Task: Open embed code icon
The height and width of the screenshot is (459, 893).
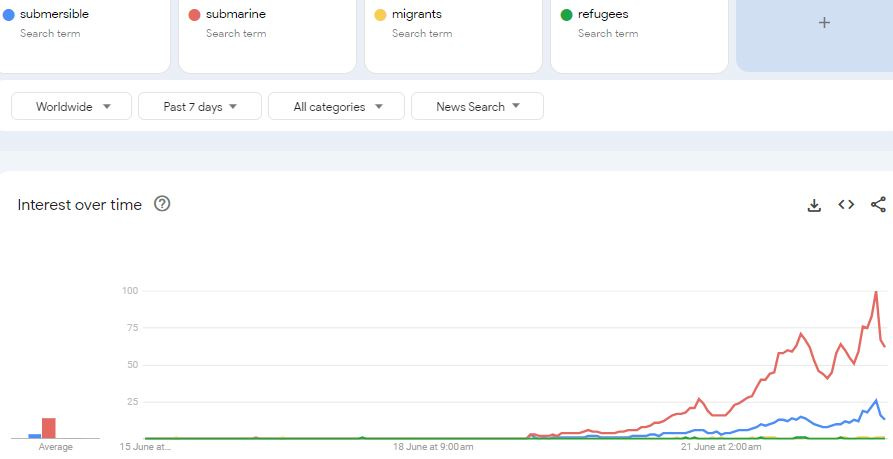Action: click(846, 204)
